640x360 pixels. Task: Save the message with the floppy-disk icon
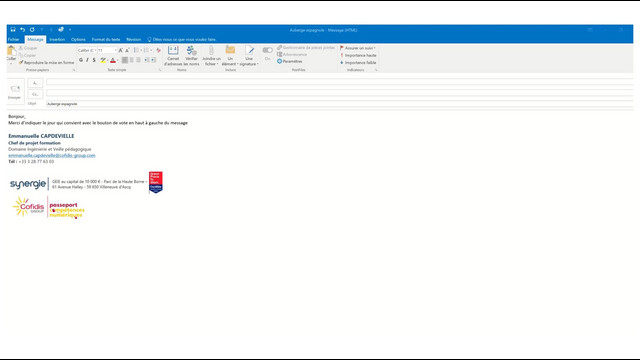pyautogui.click(x=13, y=29)
